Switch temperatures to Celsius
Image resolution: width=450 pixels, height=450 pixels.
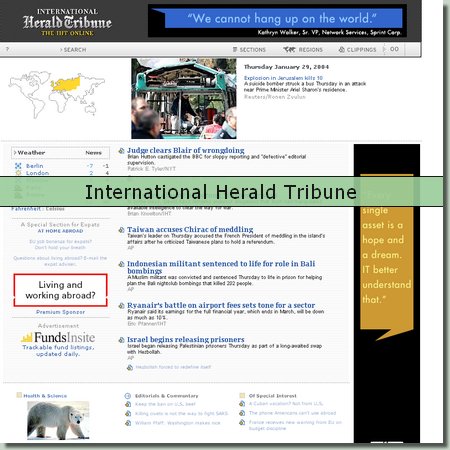55,209
